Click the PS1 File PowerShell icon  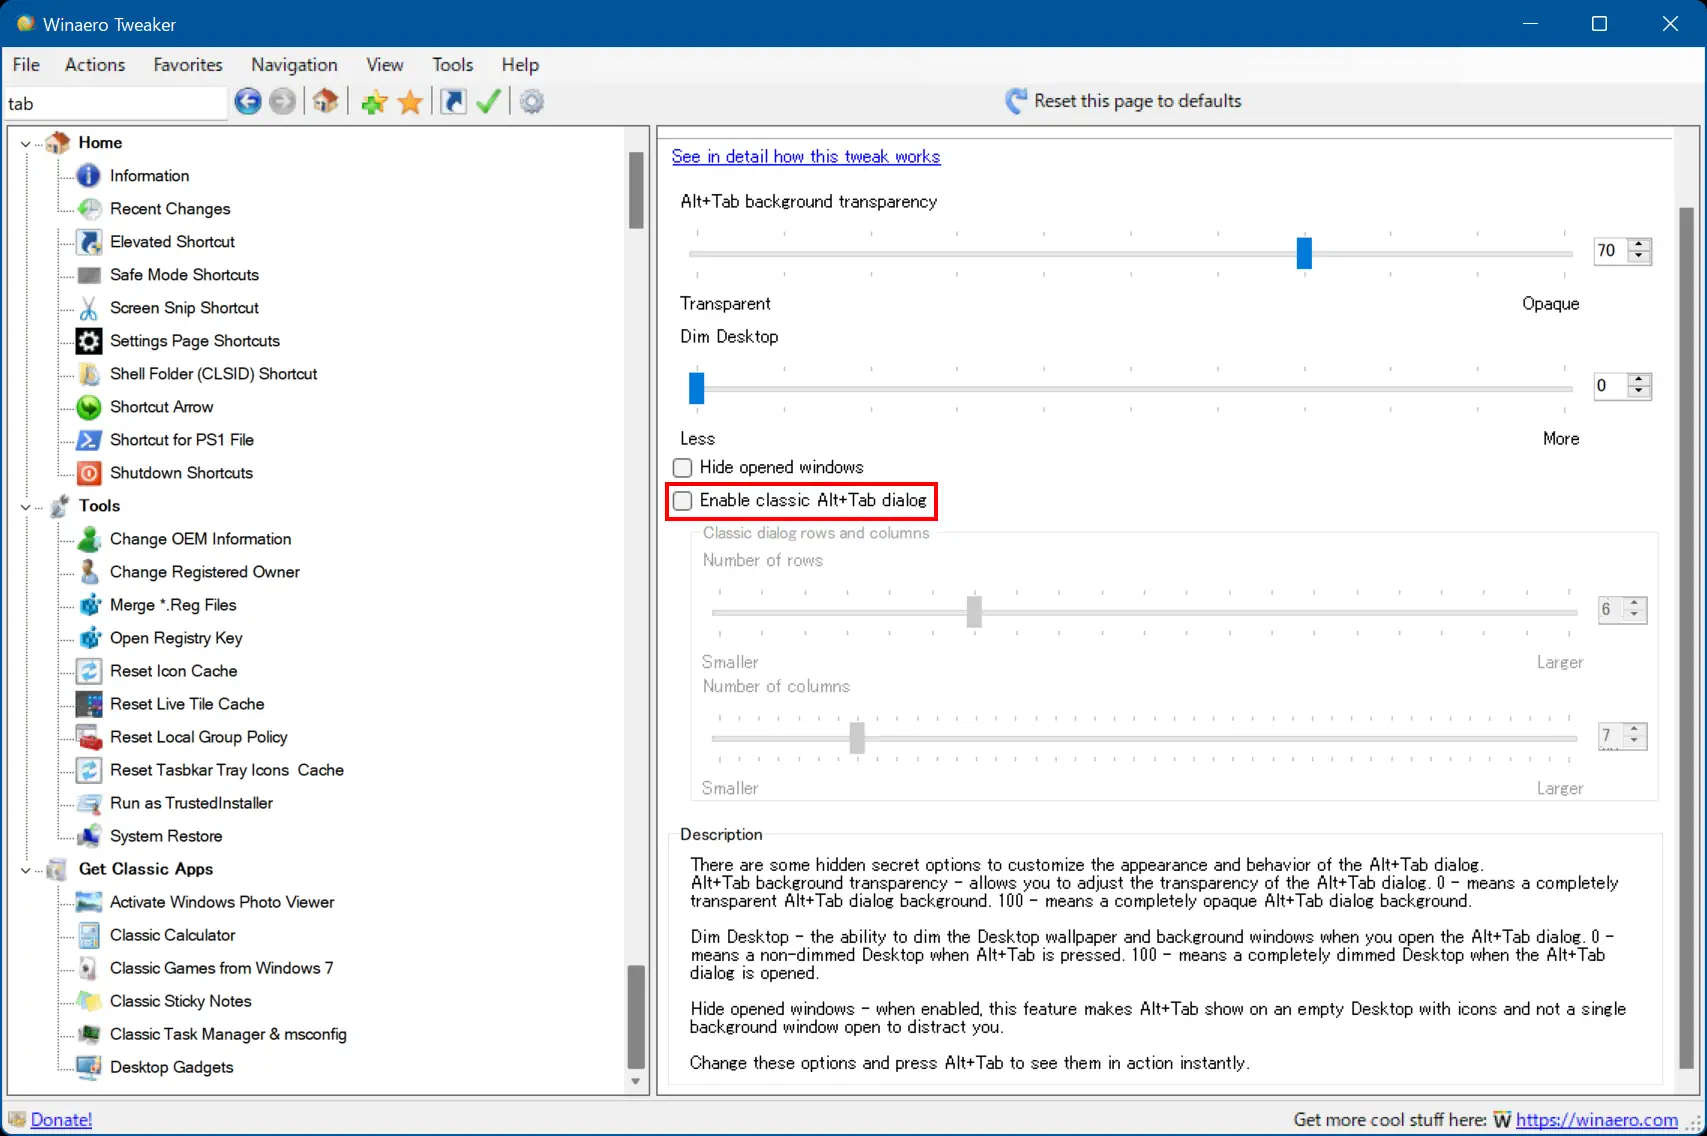[89, 440]
